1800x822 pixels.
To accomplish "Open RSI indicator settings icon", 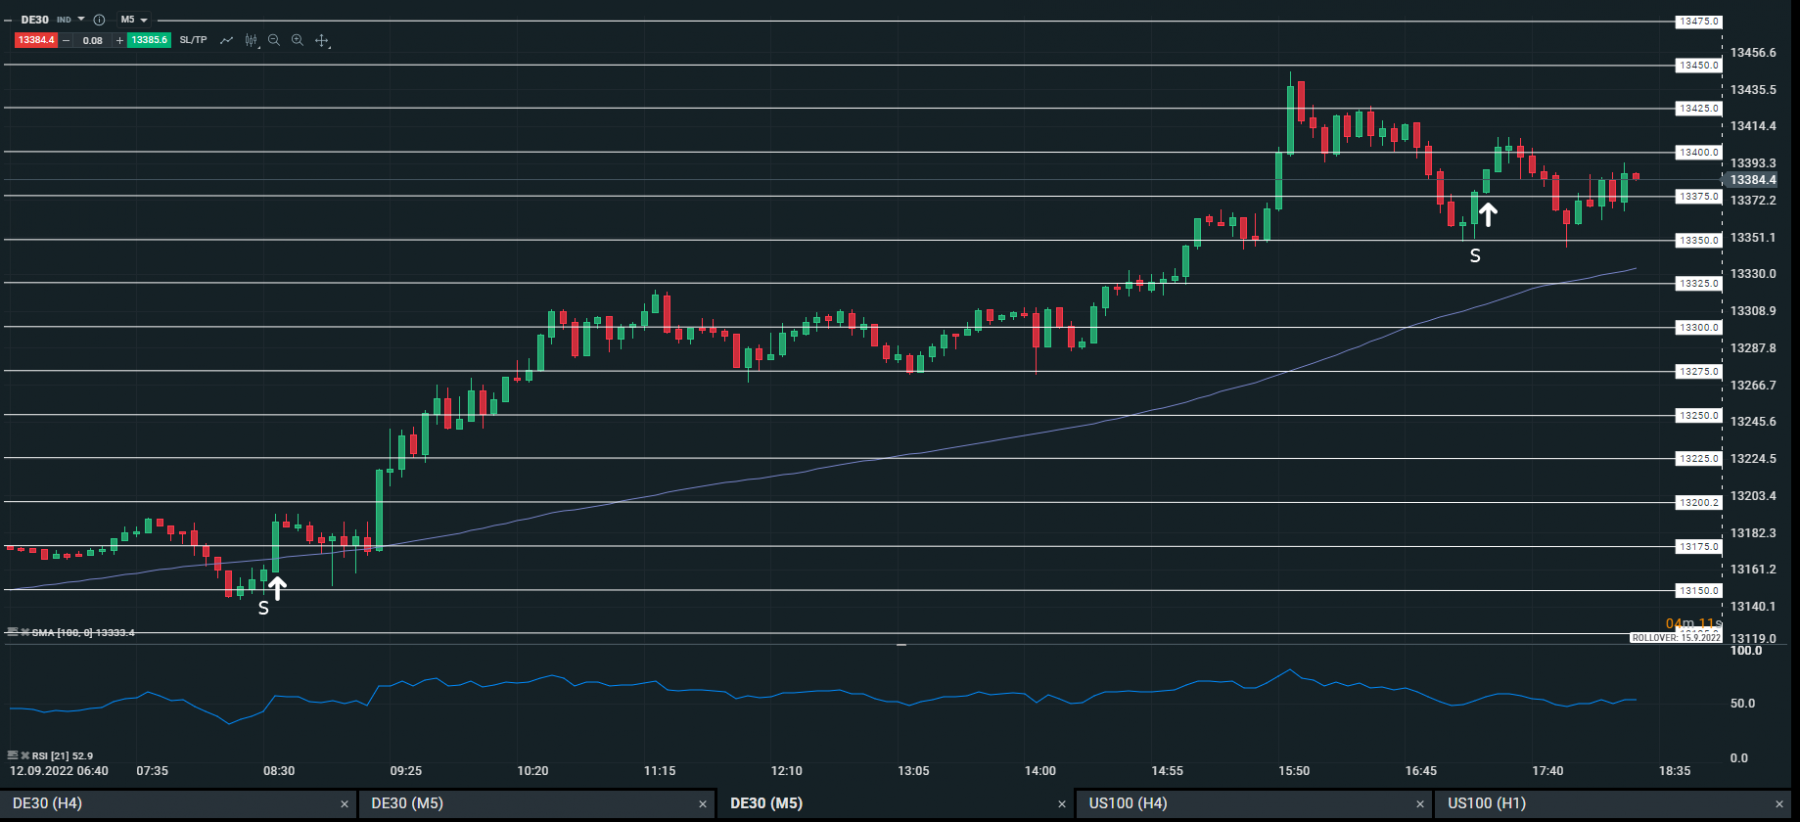I will 12,756.
